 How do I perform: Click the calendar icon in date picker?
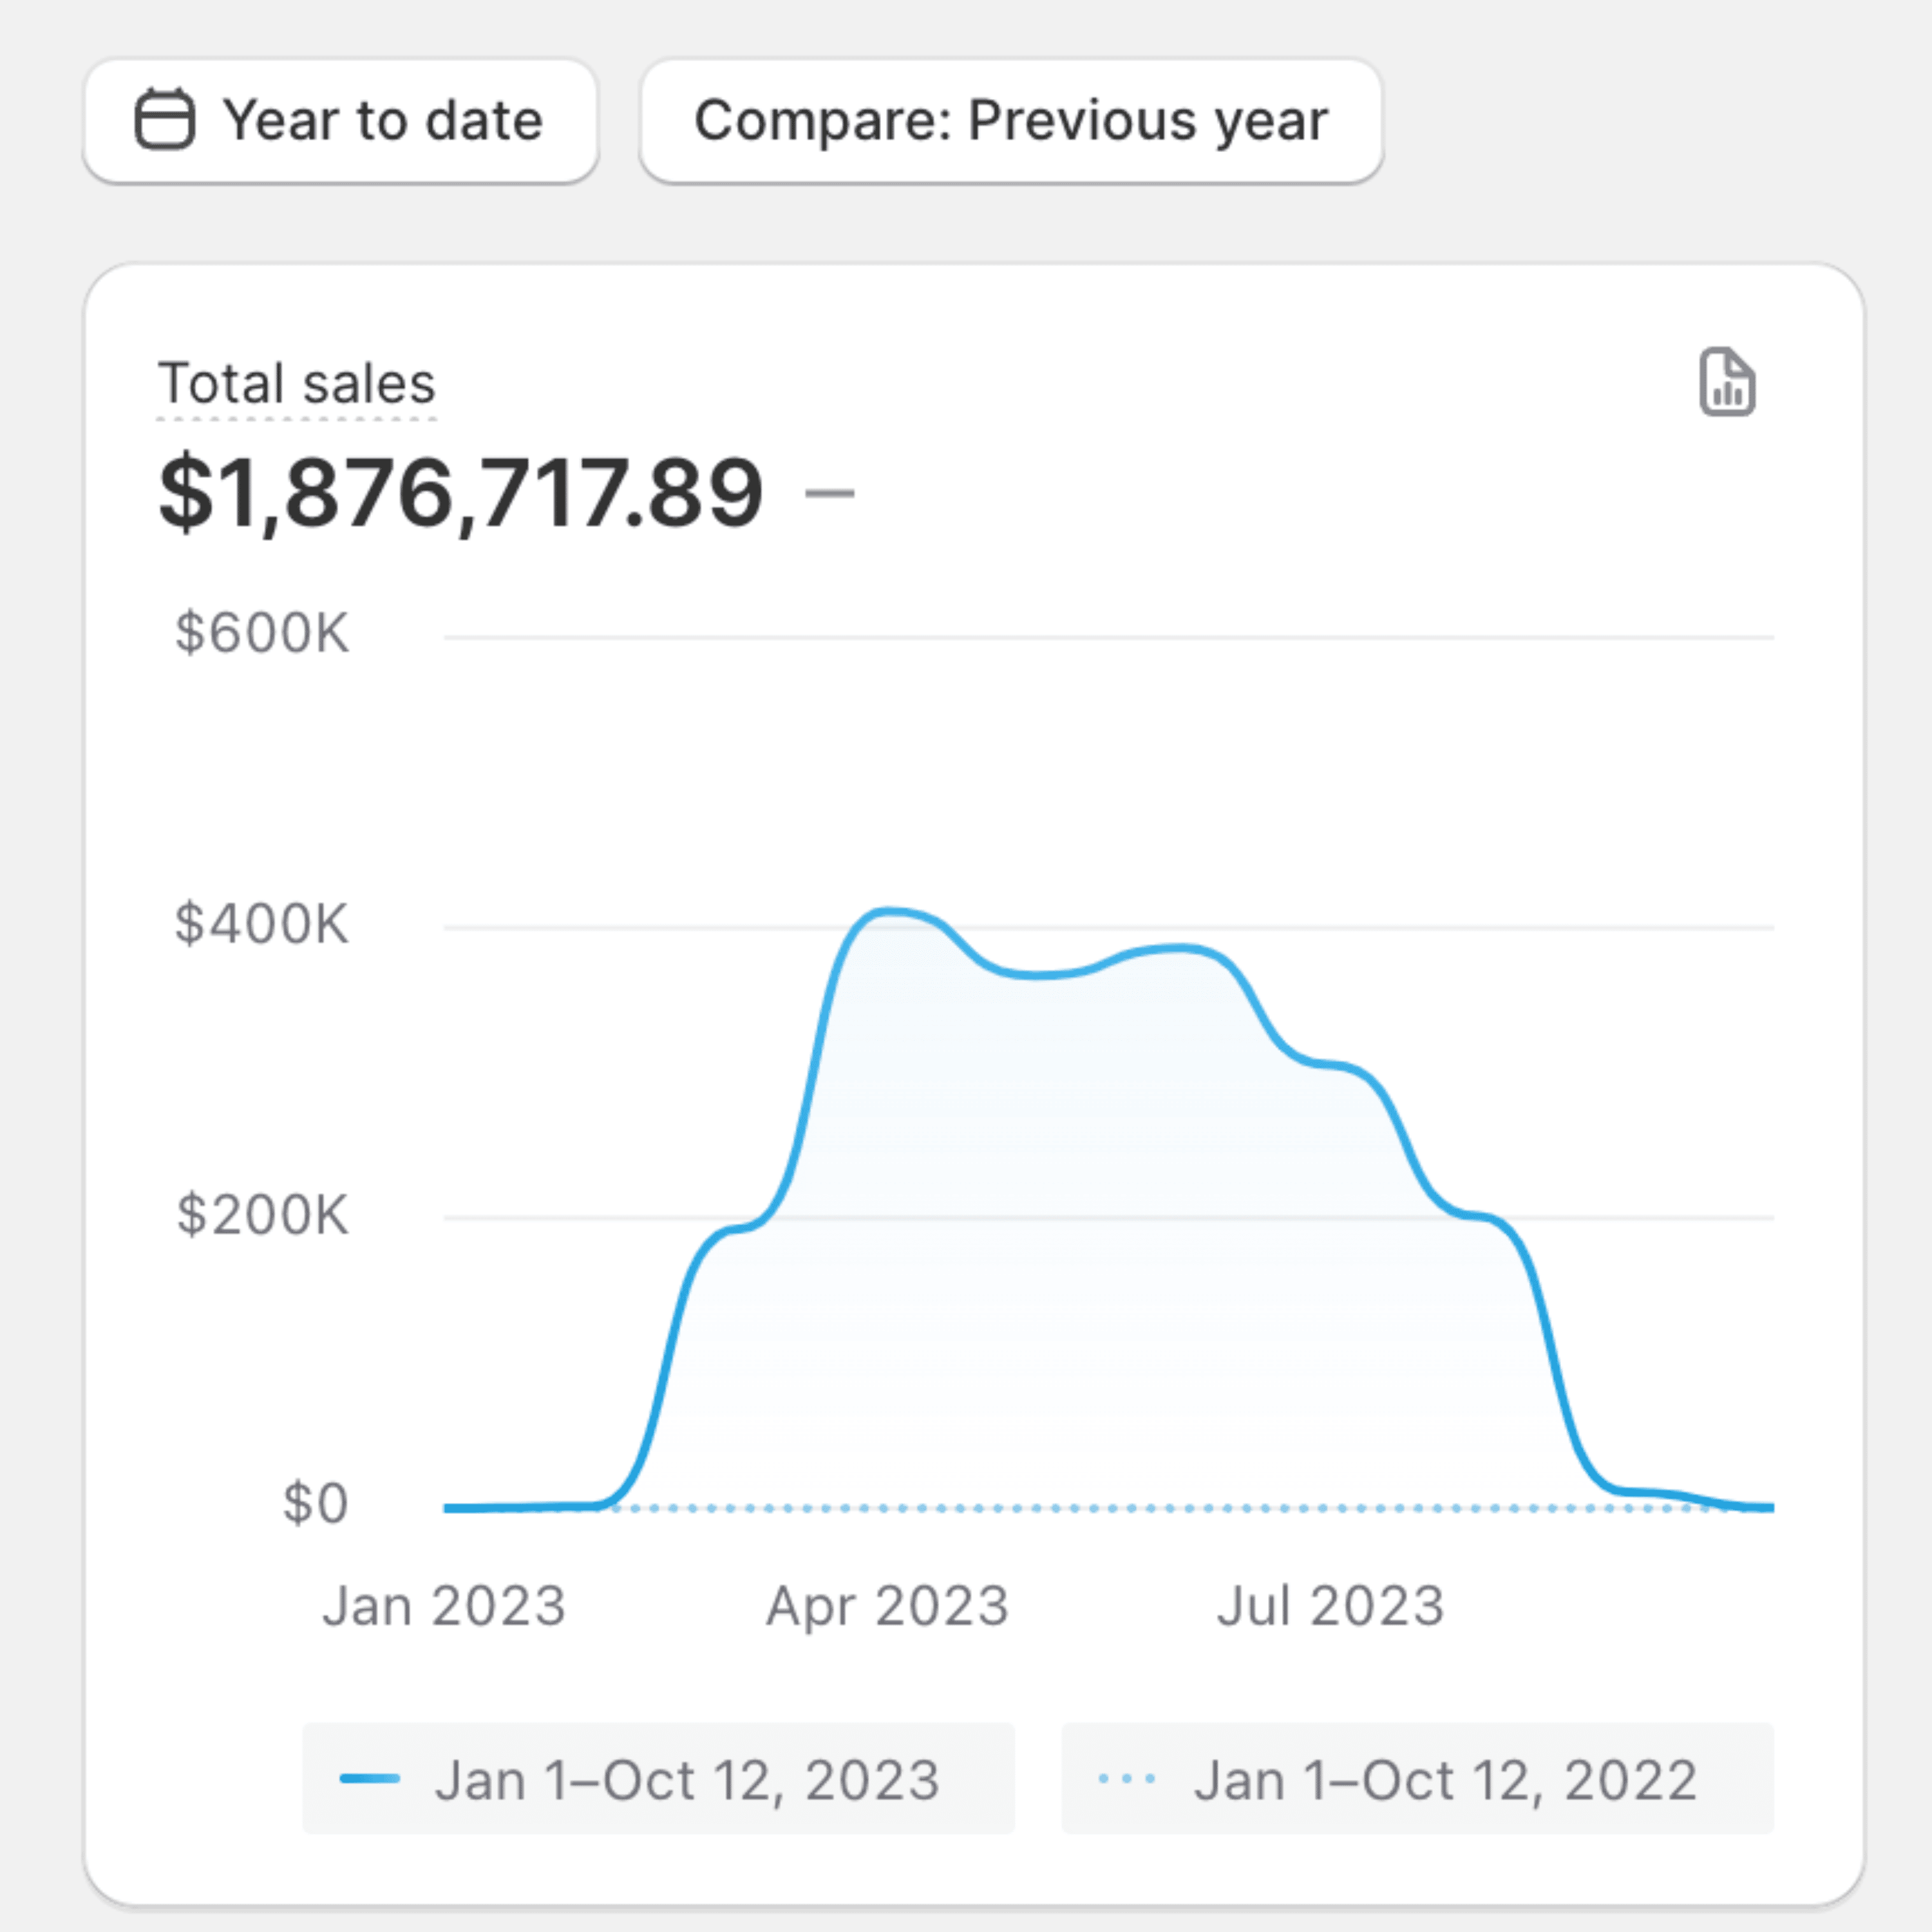pos(165,120)
